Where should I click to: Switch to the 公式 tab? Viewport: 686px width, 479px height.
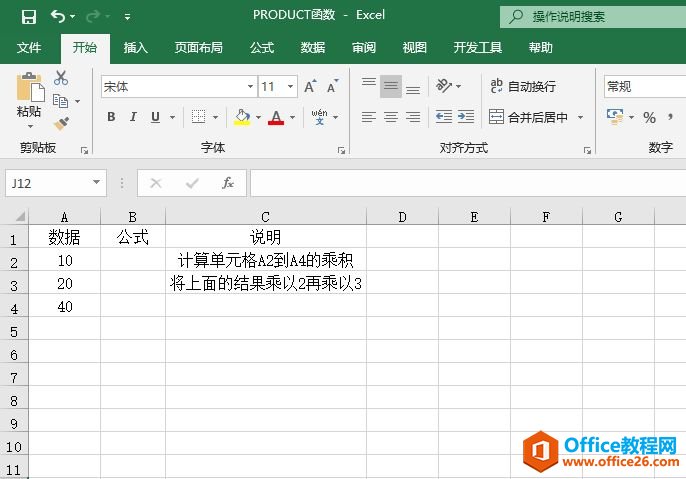pos(262,48)
